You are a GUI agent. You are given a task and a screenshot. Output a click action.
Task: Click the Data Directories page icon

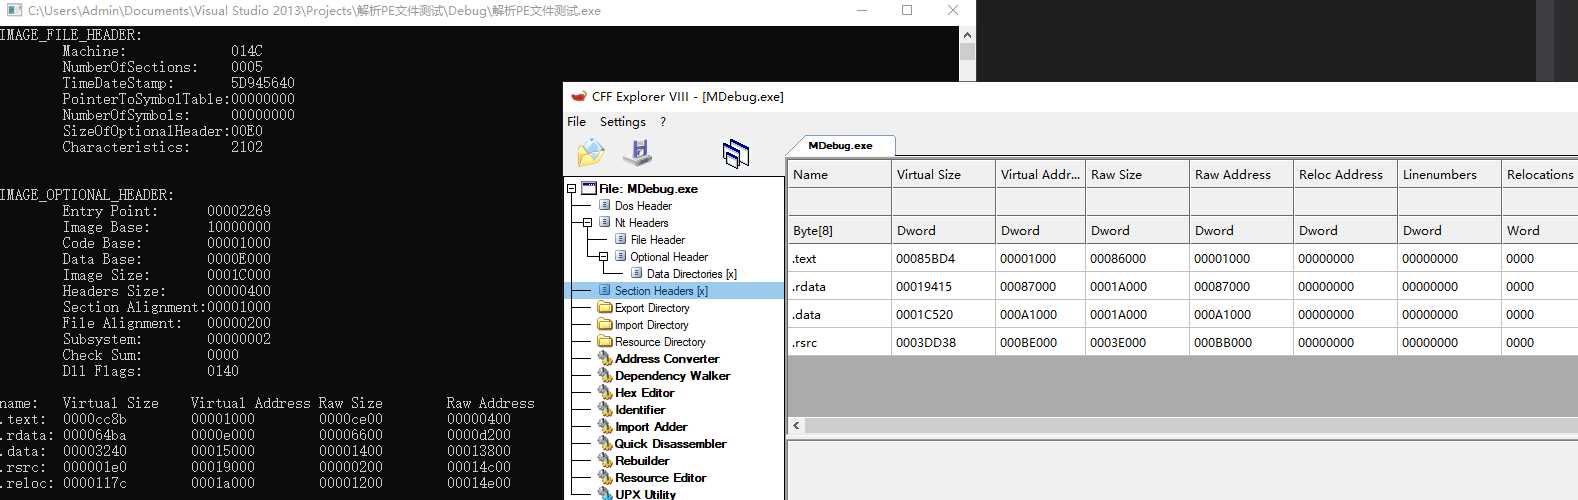(x=637, y=273)
